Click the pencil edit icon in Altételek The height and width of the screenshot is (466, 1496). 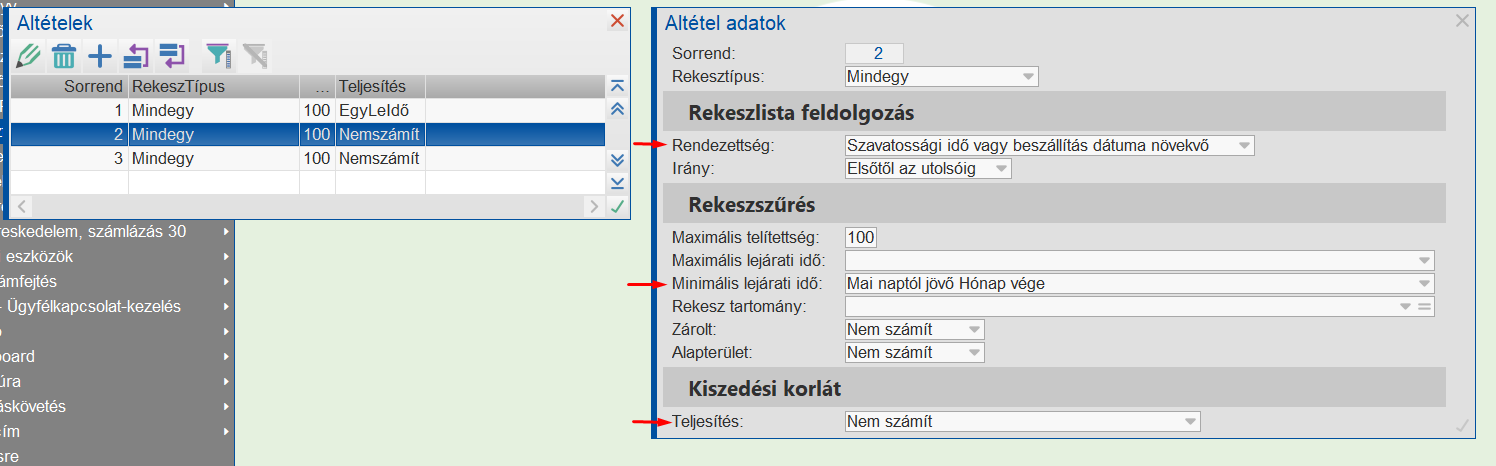[x=29, y=56]
